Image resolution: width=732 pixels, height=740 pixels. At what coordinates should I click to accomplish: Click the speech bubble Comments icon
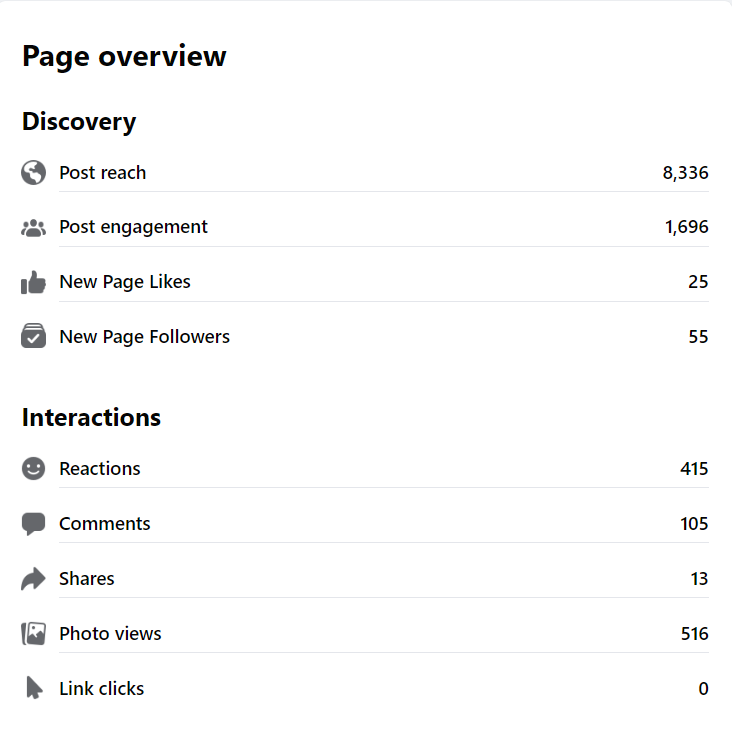(33, 524)
